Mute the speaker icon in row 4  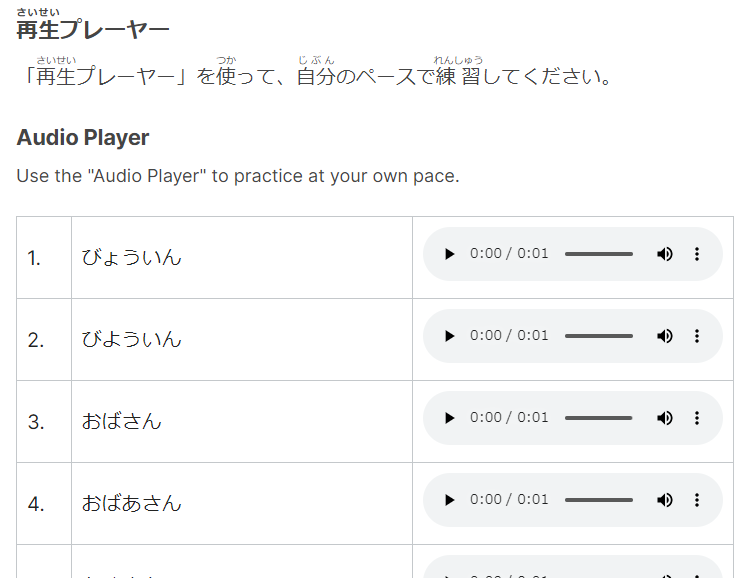(x=665, y=500)
